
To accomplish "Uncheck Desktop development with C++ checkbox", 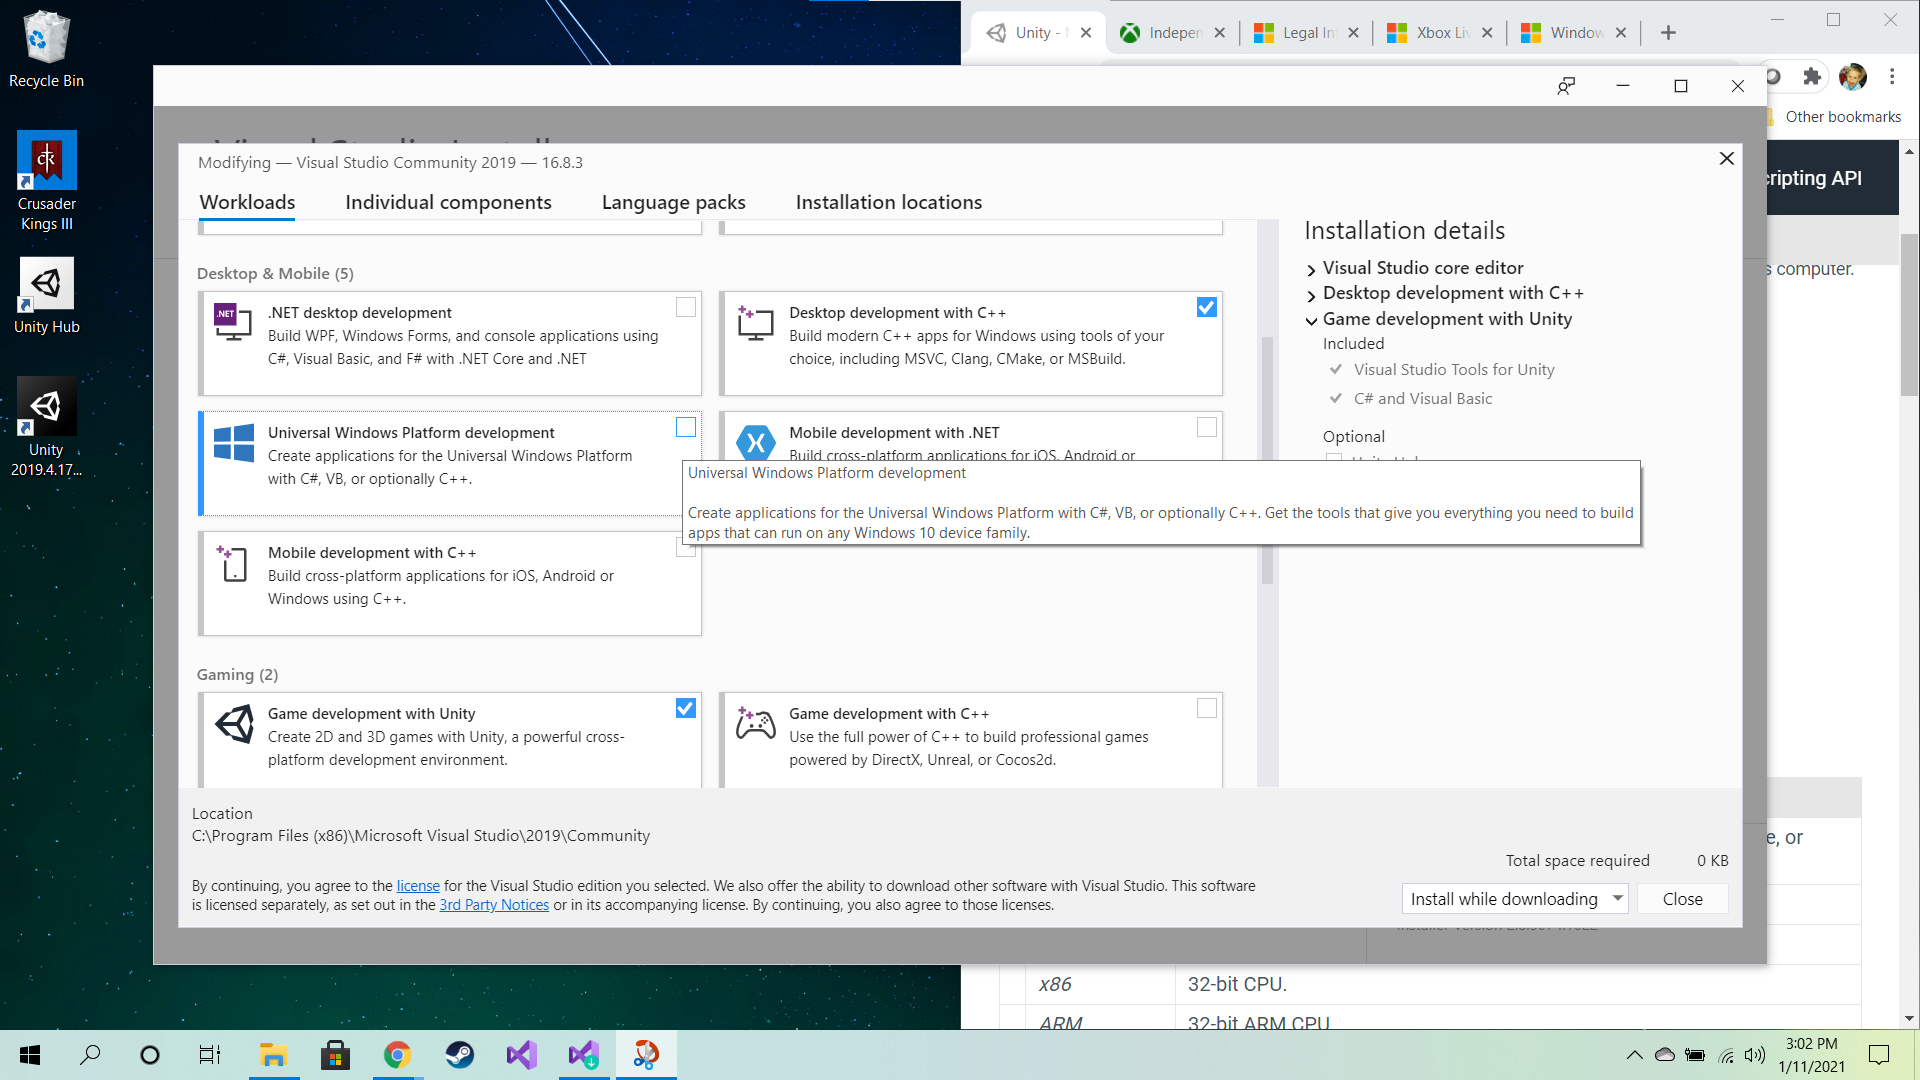I will 1207,307.
